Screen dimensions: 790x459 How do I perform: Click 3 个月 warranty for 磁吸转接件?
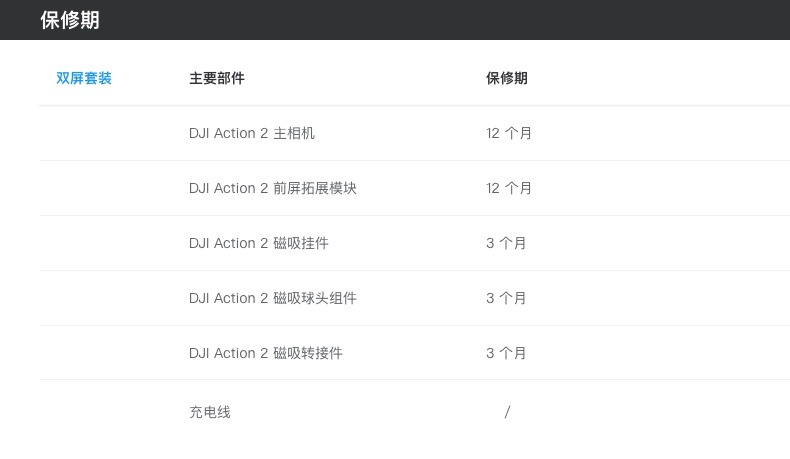click(506, 353)
